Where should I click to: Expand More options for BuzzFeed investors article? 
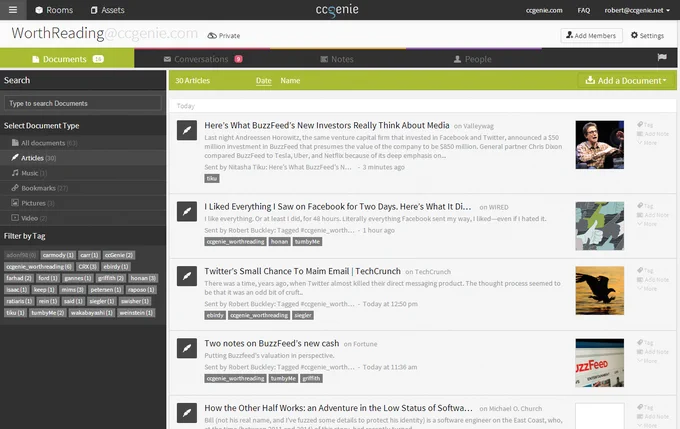coord(647,143)
